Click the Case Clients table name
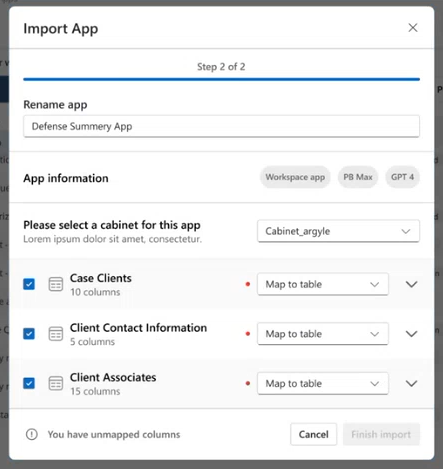The image size is (443, 469). (101, 278)
